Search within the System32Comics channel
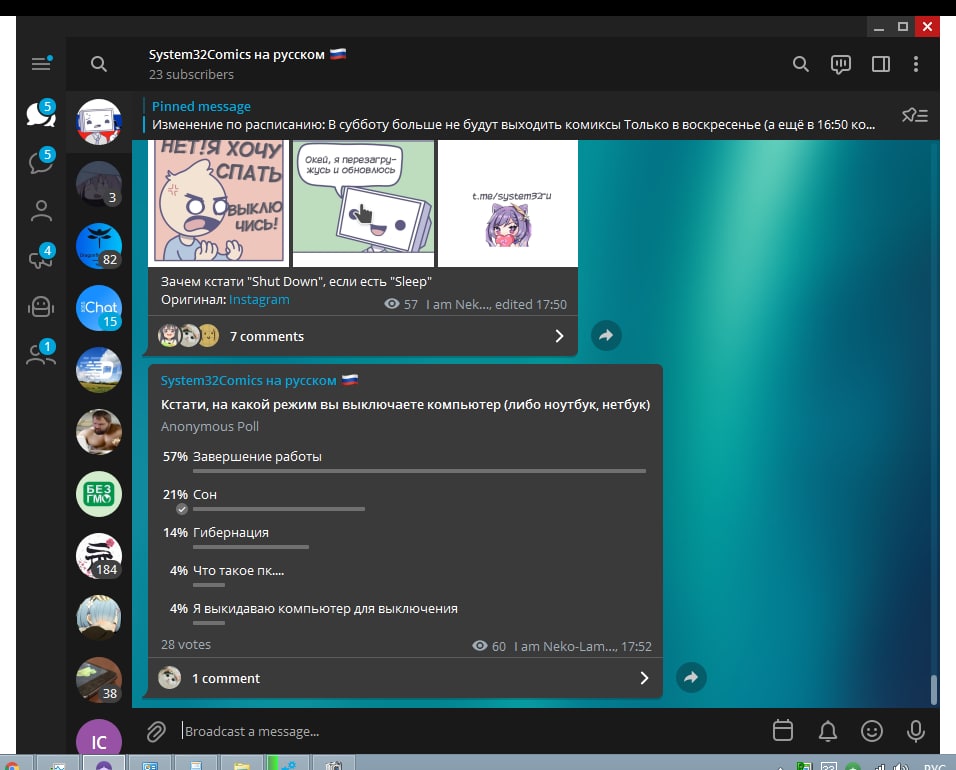Viewport: 956px width, 770px height. pyautogui.click(x=801, y=64)
